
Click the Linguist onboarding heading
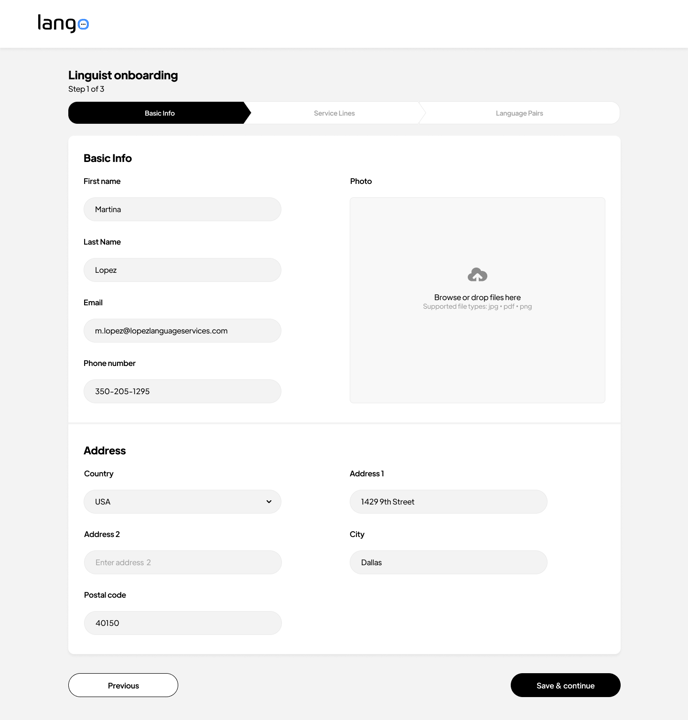pos(123,75)
